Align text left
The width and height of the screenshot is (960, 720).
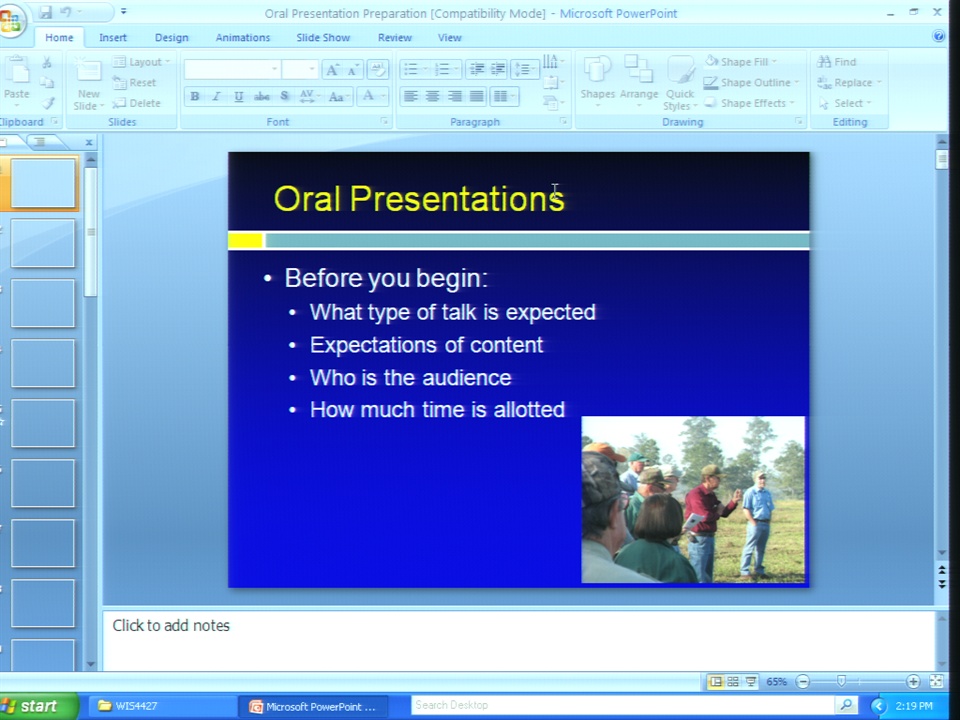(x=411, y=96)
